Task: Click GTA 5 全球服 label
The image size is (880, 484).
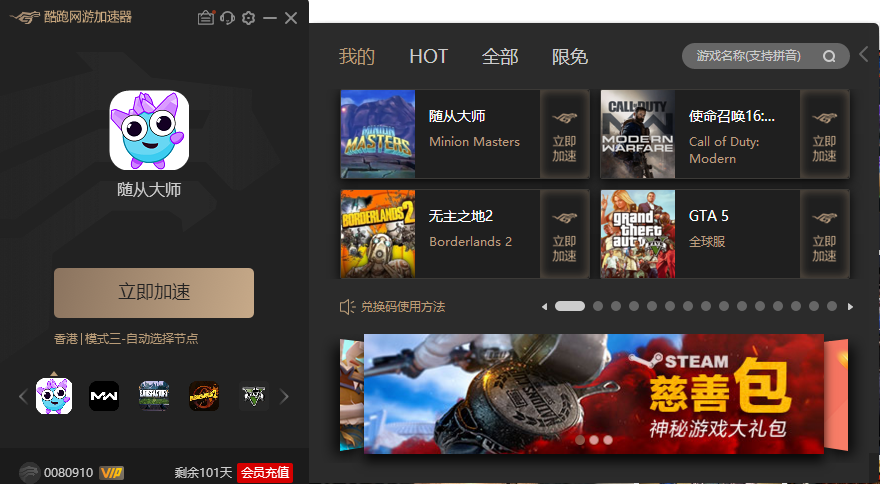Action: [707, 242]
